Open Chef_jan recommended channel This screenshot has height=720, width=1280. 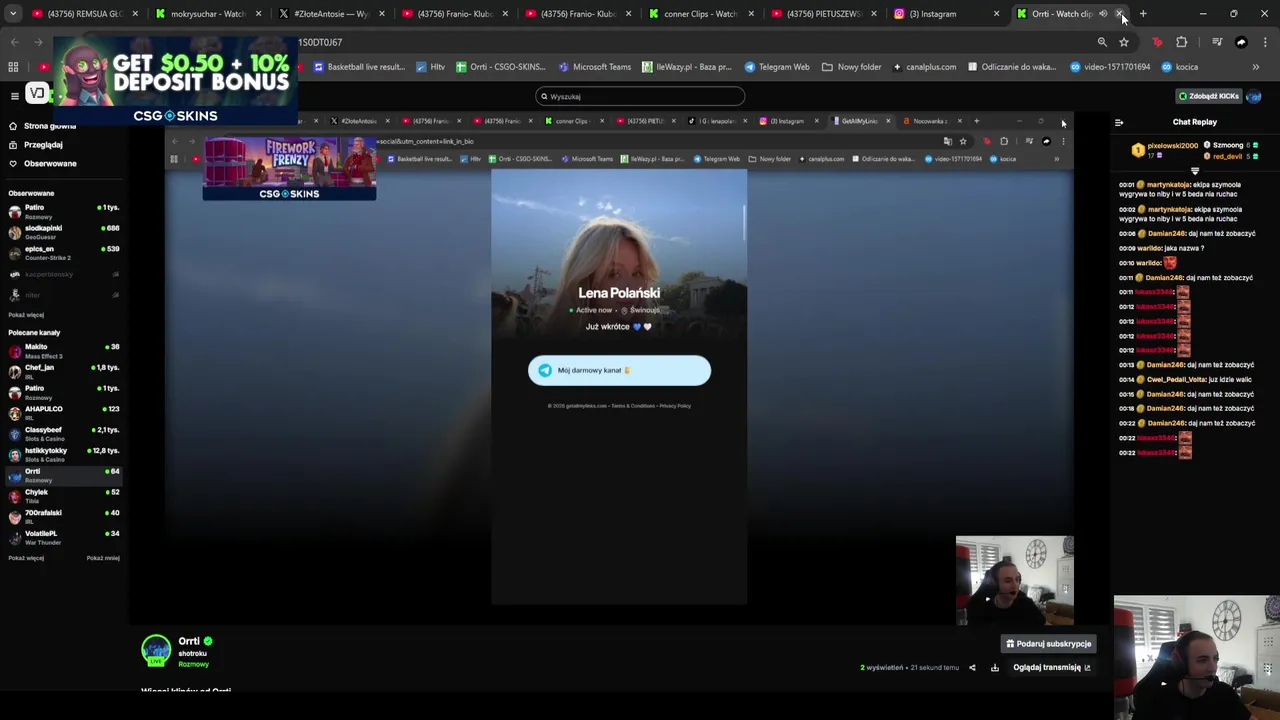tap(63, 371)
